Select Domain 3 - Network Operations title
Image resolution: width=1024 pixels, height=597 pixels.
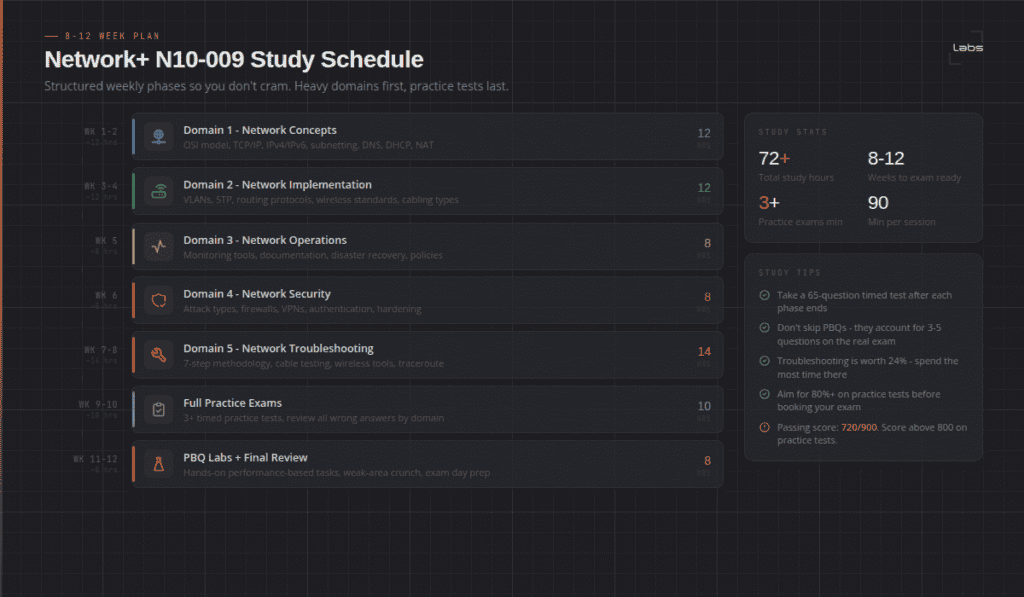tap(264, 240)
